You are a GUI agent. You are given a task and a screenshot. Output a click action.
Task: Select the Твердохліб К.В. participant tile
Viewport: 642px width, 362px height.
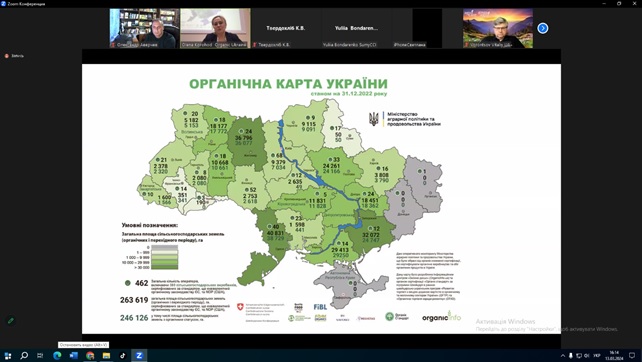(285, 28)
